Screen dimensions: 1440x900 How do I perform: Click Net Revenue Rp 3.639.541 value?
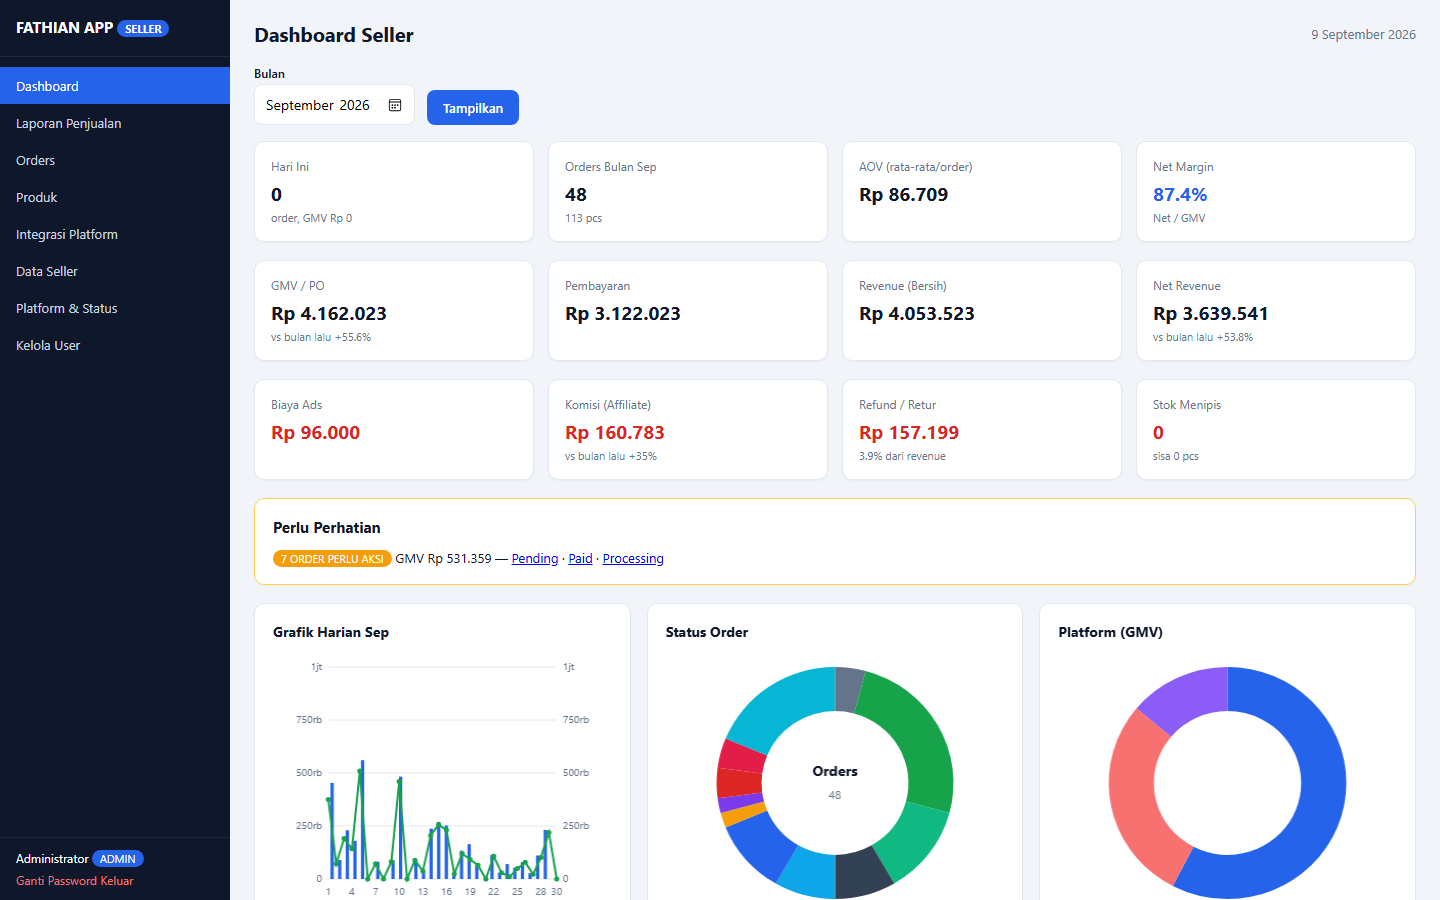1211,314
